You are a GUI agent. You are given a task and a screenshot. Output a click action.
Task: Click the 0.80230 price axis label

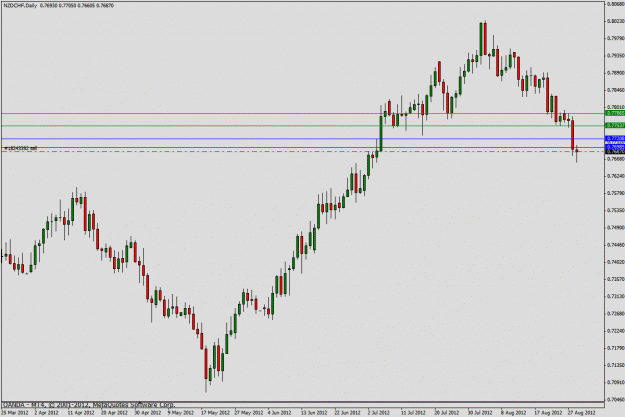(x=615, y=21)
